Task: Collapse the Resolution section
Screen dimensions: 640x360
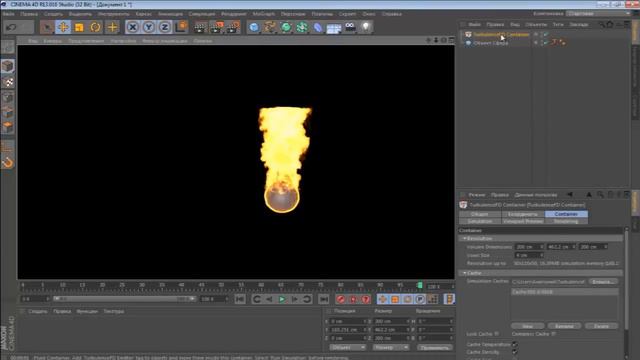Action: click(x=465, y=238)
